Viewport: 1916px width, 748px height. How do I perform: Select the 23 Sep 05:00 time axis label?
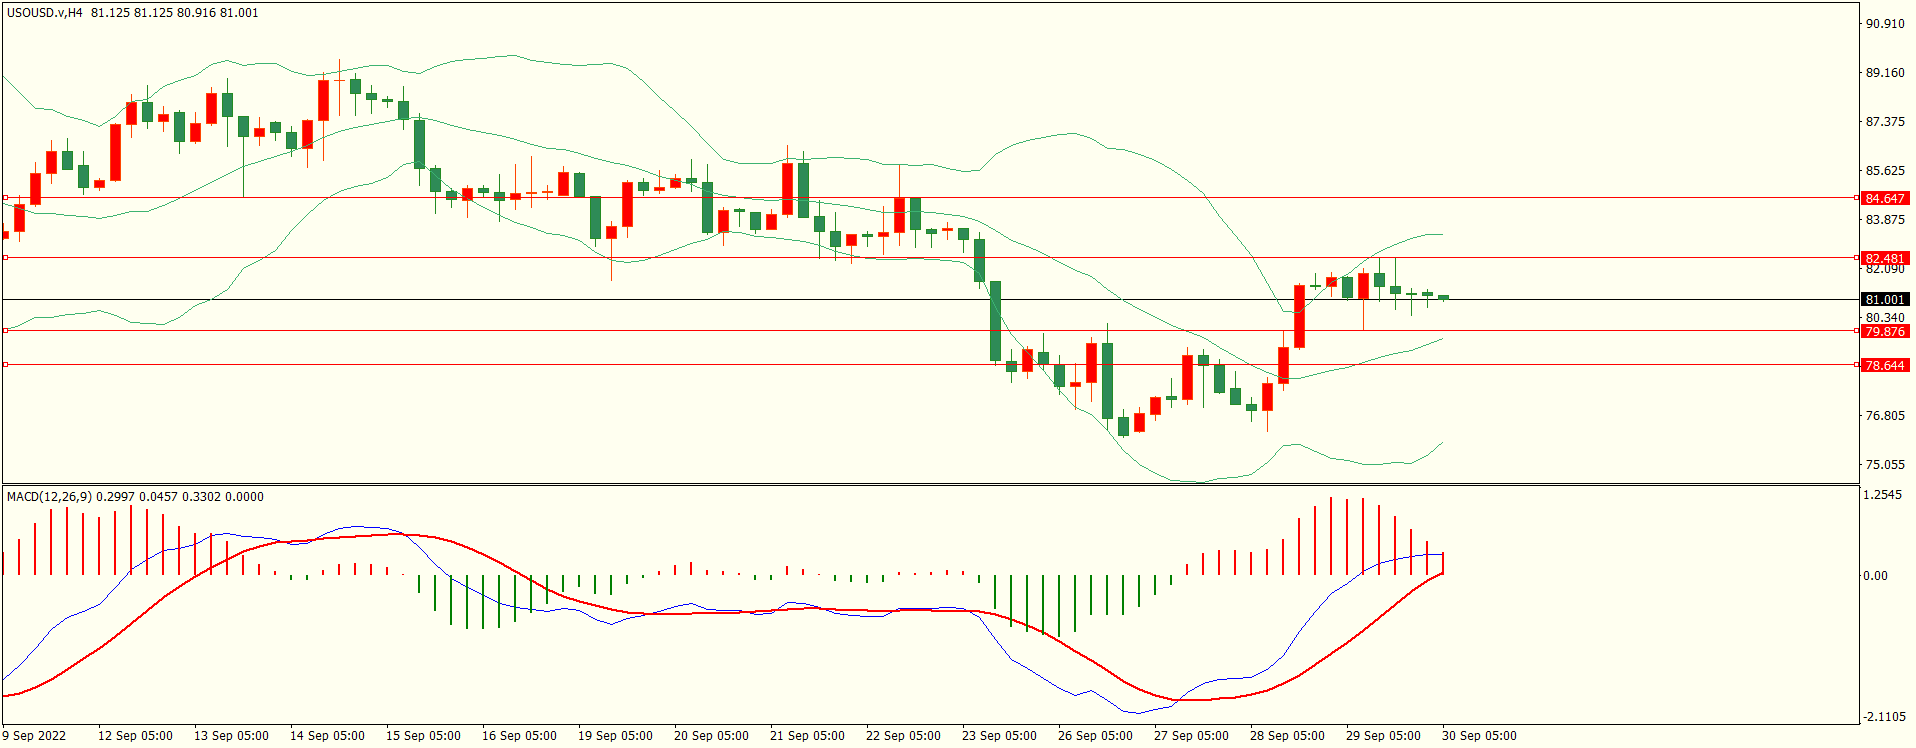(x=999, y=735)
